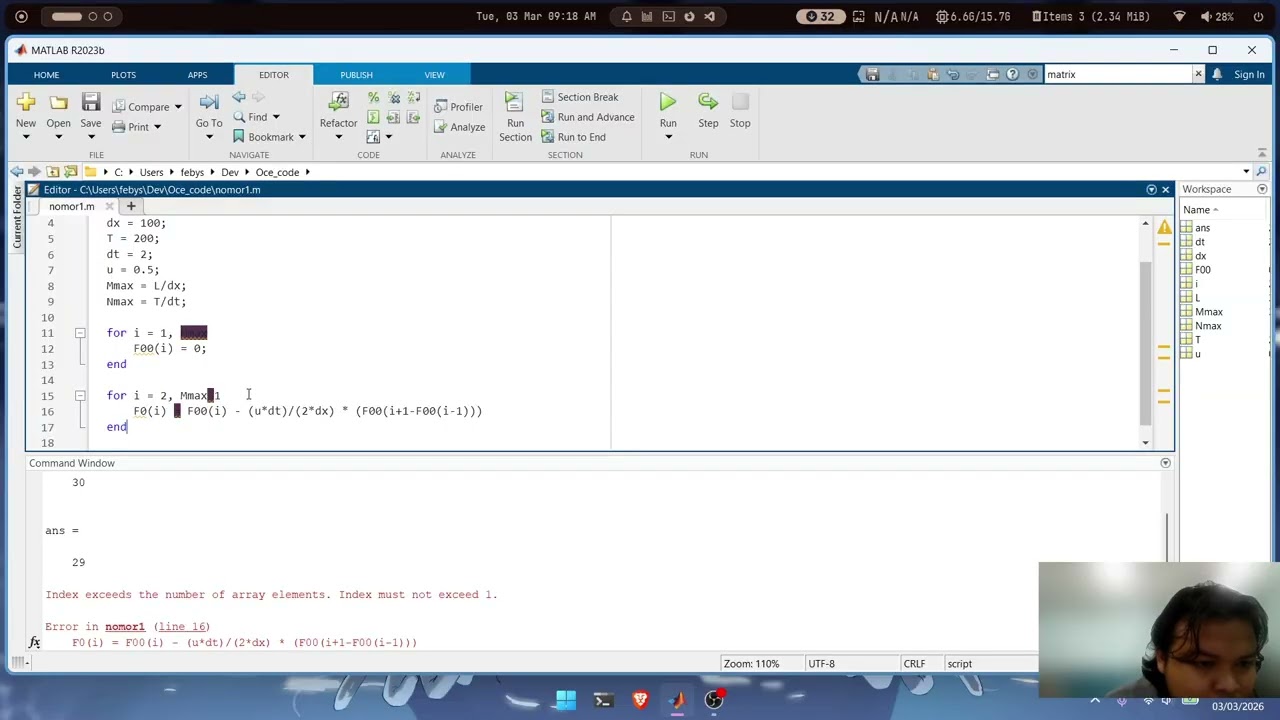The width and height of the screenshot is (1280, 720).
Task: Open Help from the quick access toolbar
Action: tap(1012, 74)
